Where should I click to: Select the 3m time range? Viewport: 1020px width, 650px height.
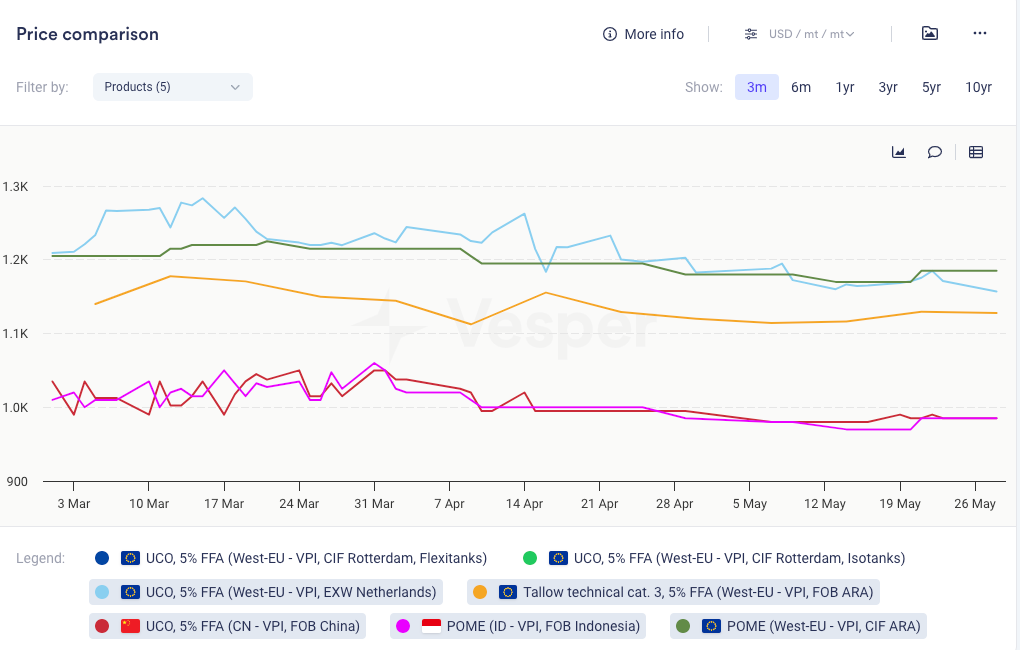[756, 87]
